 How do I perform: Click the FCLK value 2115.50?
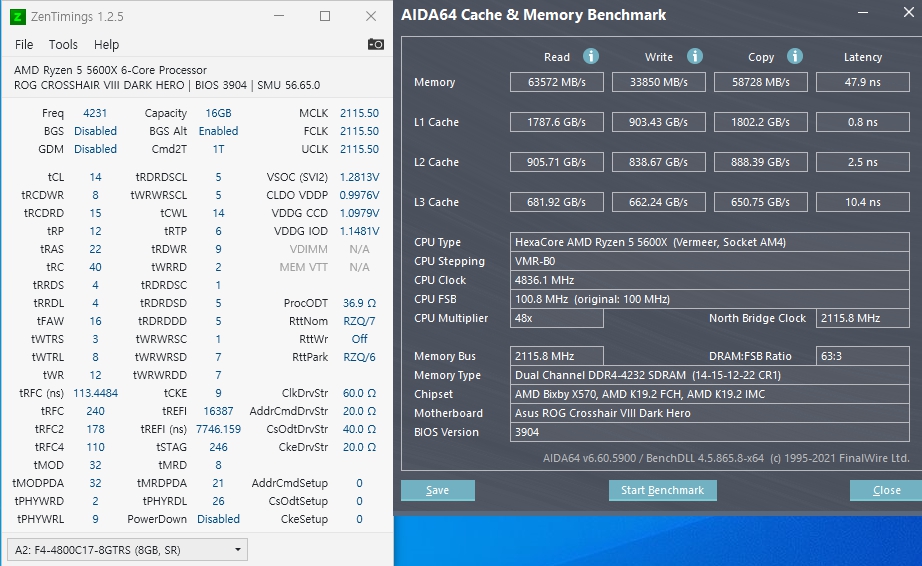click(359, 131)
